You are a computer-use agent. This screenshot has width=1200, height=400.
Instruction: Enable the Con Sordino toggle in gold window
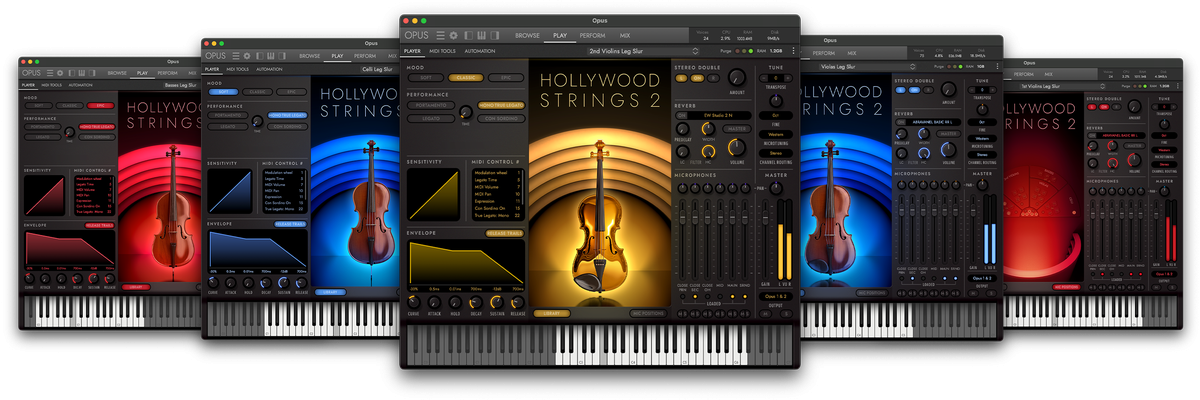click(x=501, y=119)
